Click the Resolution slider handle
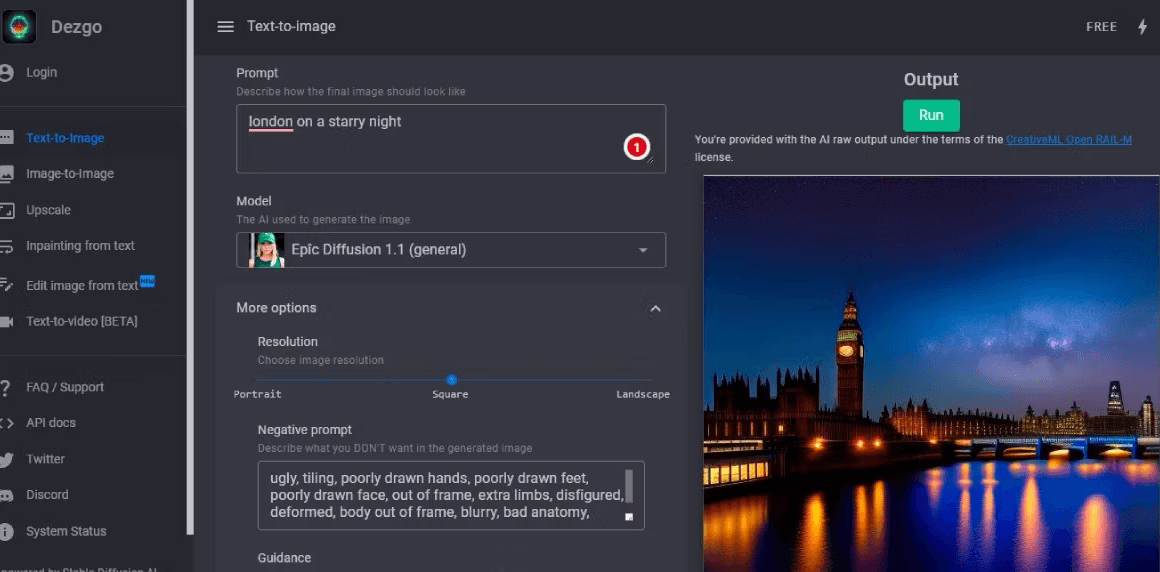 [451, 380]
